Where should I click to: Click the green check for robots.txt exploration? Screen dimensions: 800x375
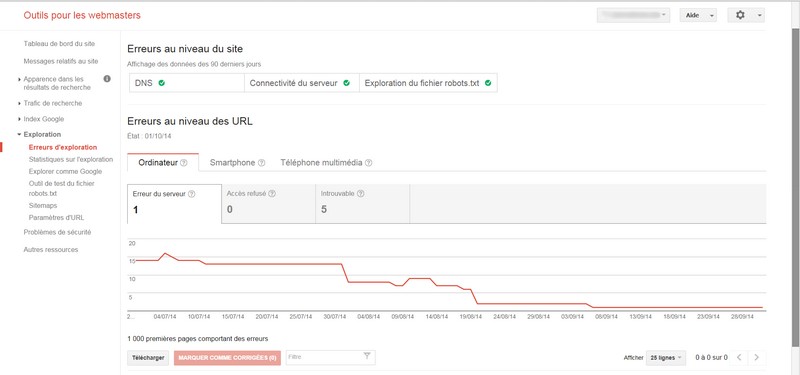(x=488, y=83)
